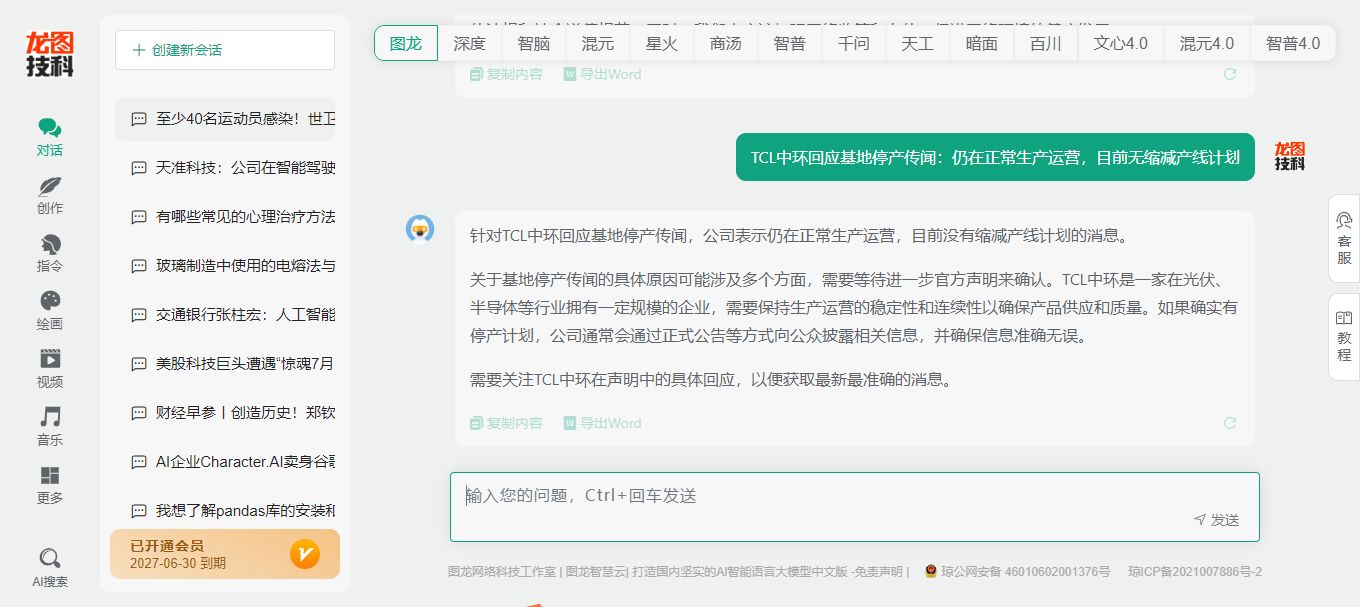Select the 智脑 model tab
Image resolution: width=1360 pixels, height=607 pixels.
coord(534,43)
